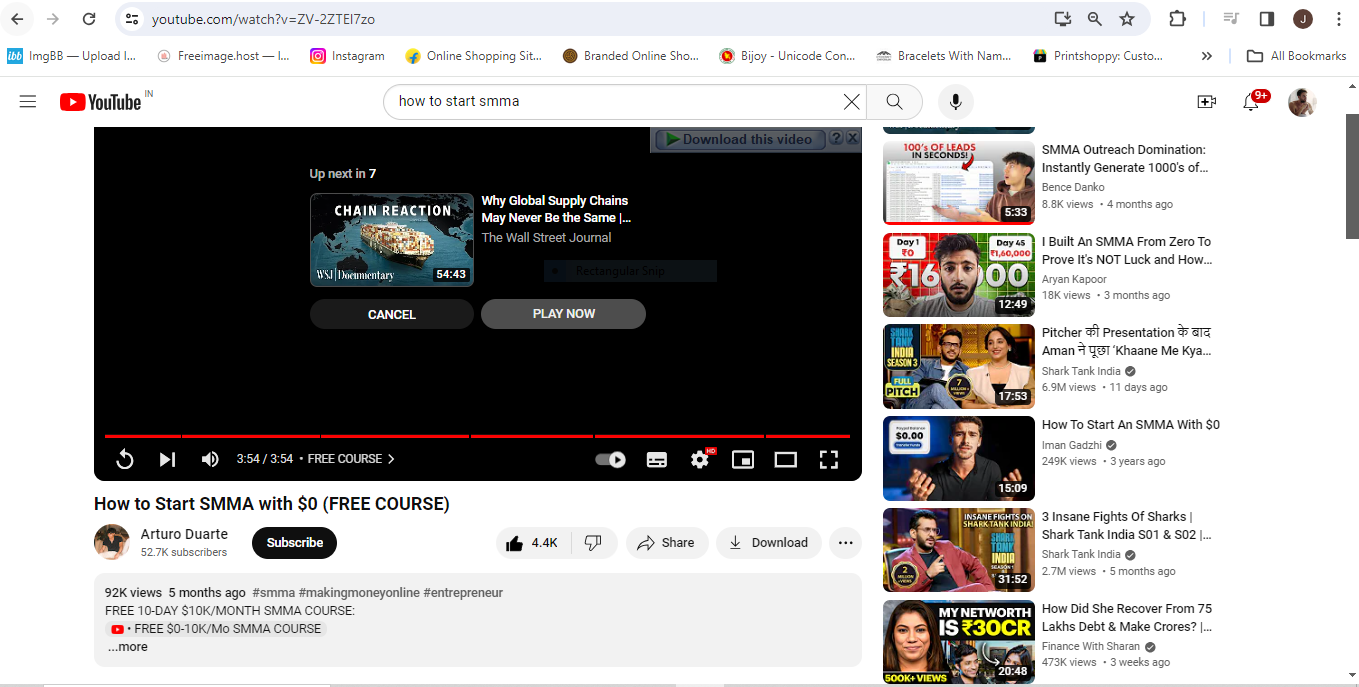Share the video
The image size is (1359, 687).
point(667,542)
